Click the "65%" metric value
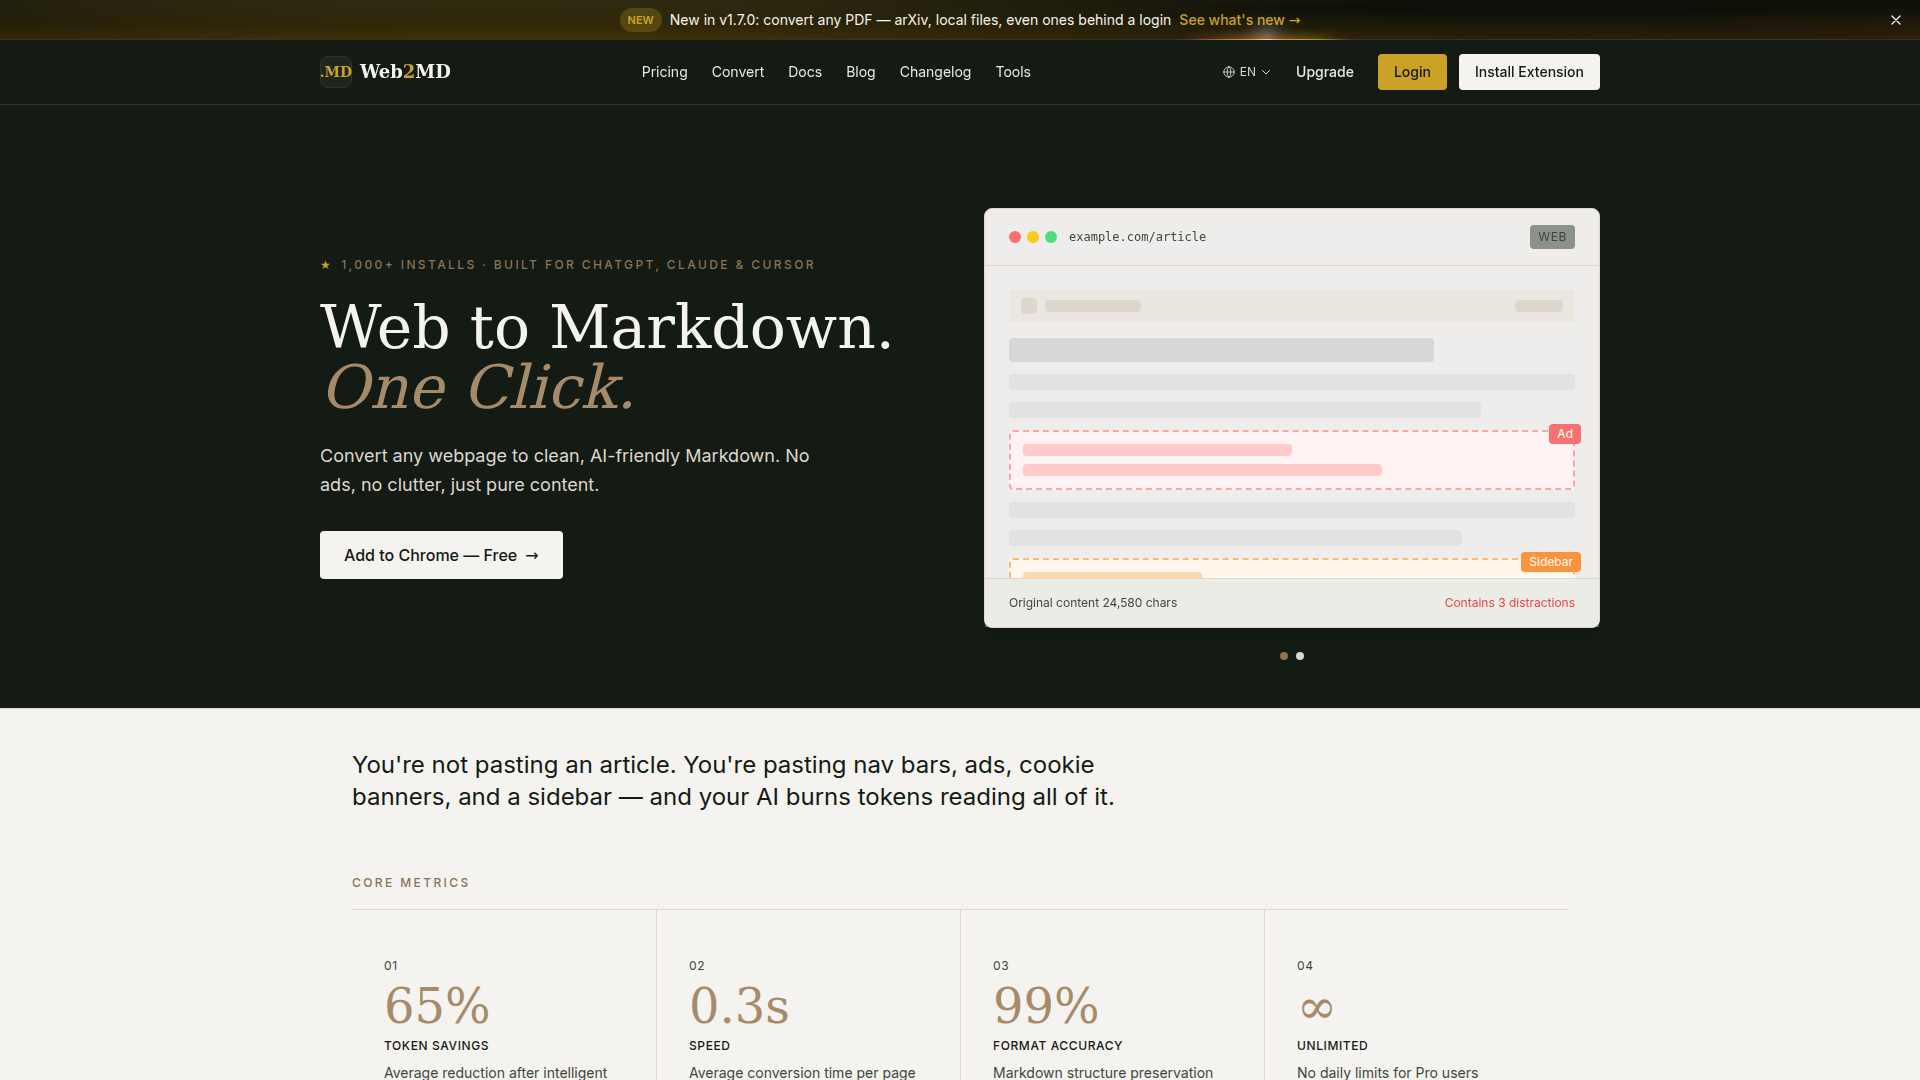The image size is (1920, 1080). [437, 1005]
